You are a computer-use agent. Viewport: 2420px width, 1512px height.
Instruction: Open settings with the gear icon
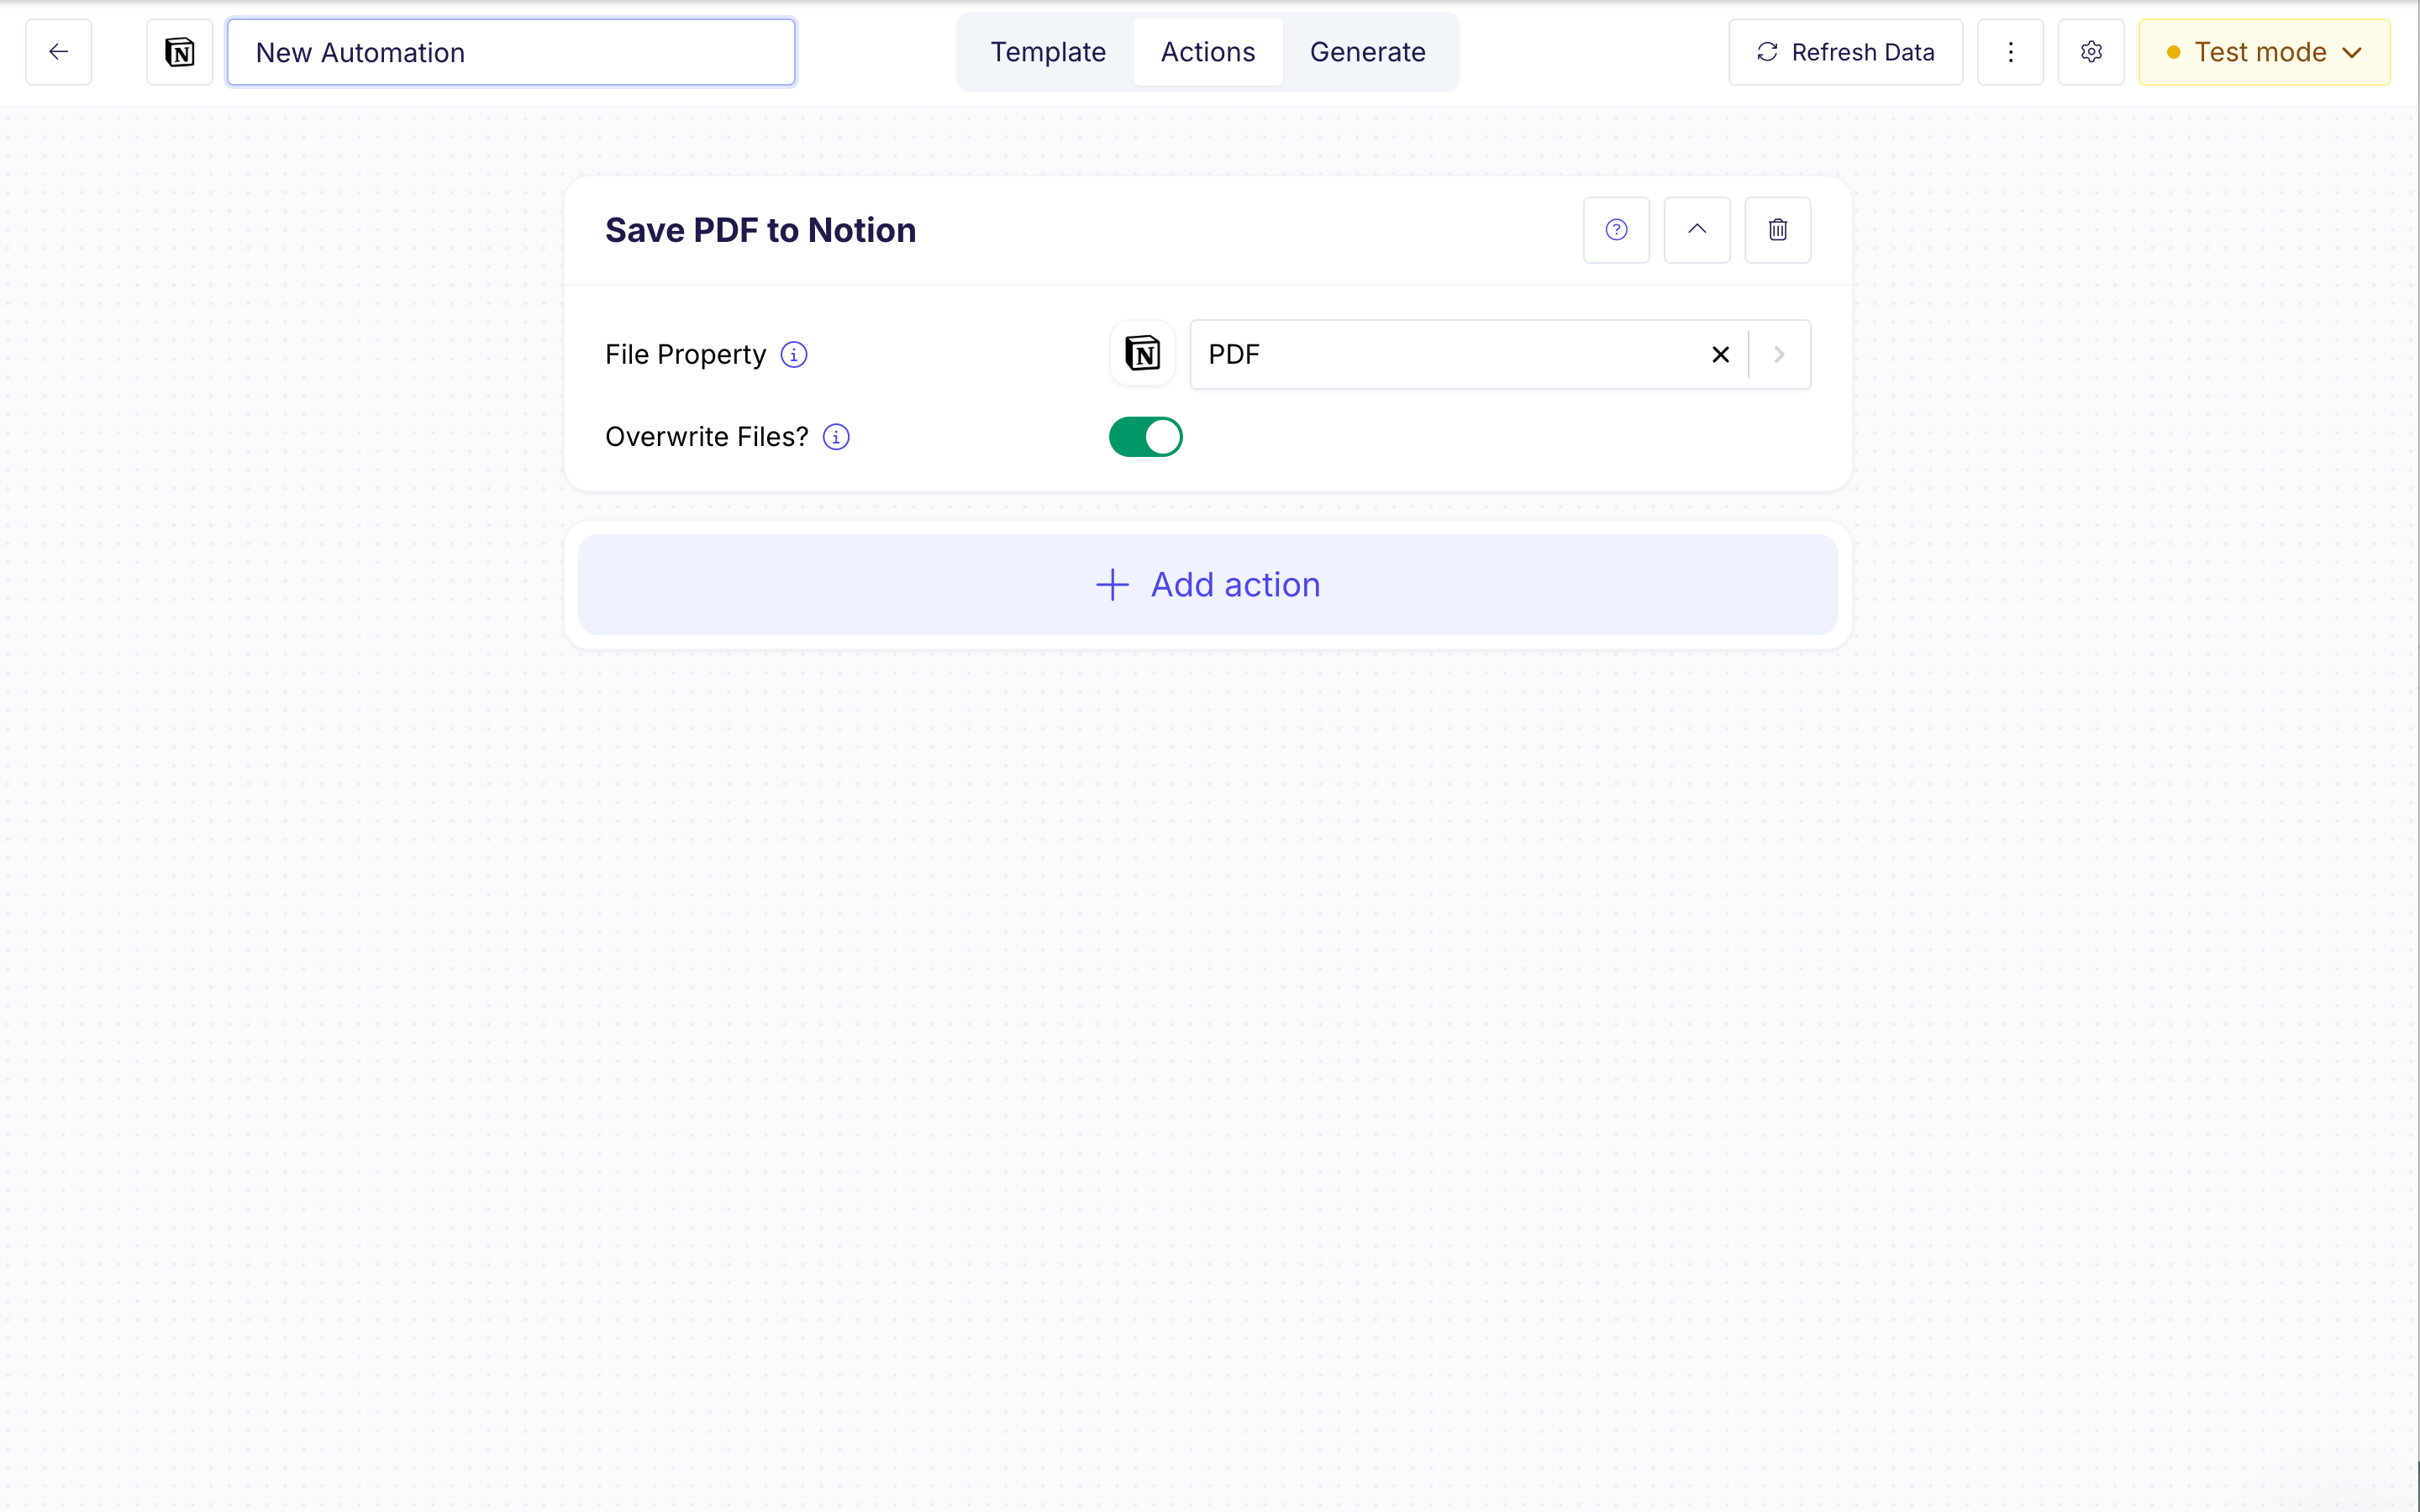(x=2091, y=52)
